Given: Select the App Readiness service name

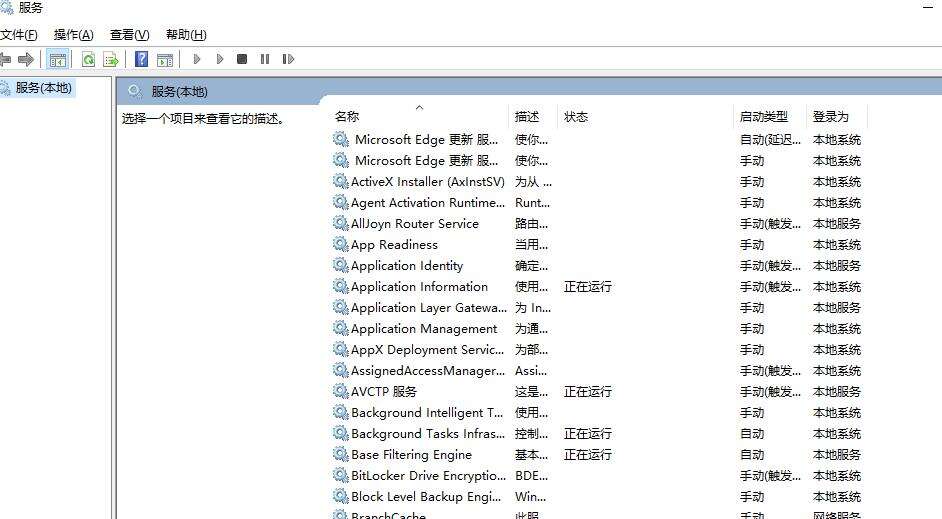Looking at the screenshot, I should coord(394,244).
